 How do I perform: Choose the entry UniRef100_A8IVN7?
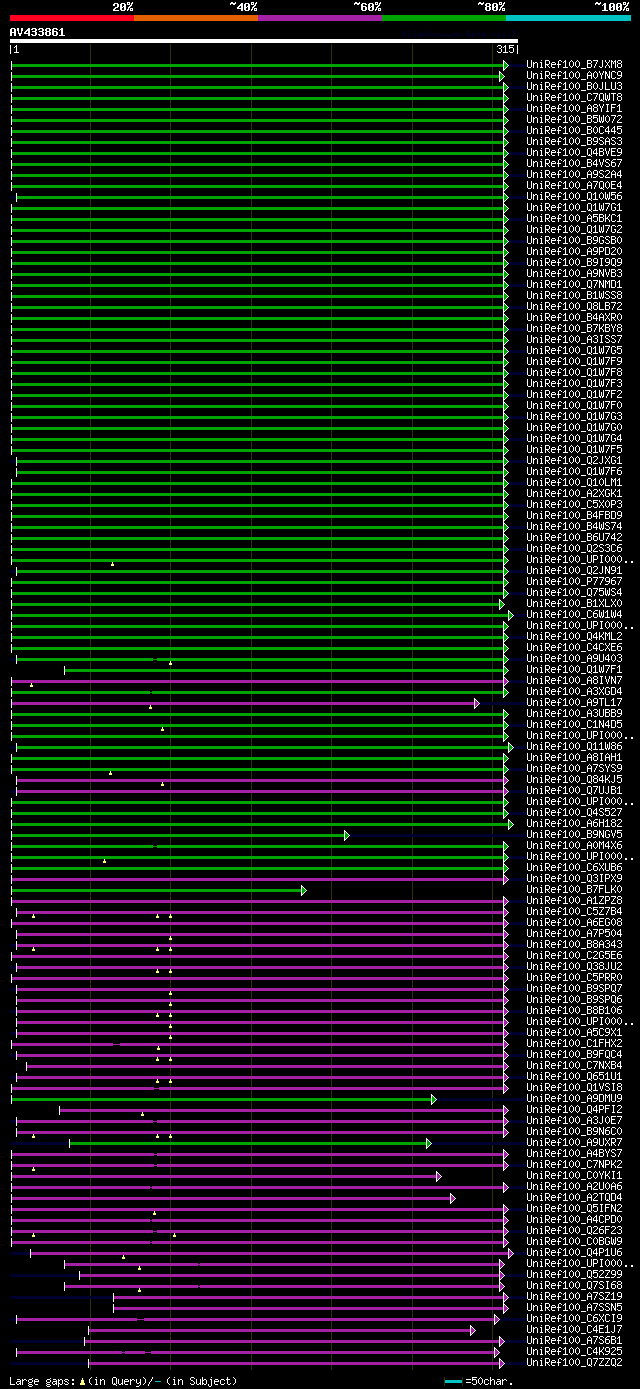(574, 681)
